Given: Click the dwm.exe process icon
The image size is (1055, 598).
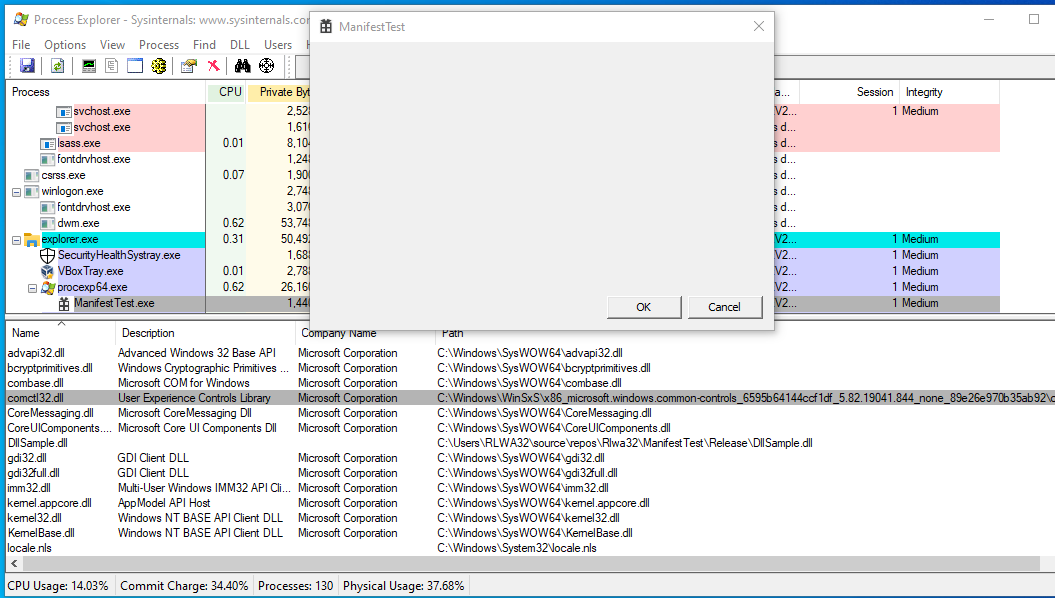Looking at the screenshot, I should pyautogui.click(x=48, y=224).
